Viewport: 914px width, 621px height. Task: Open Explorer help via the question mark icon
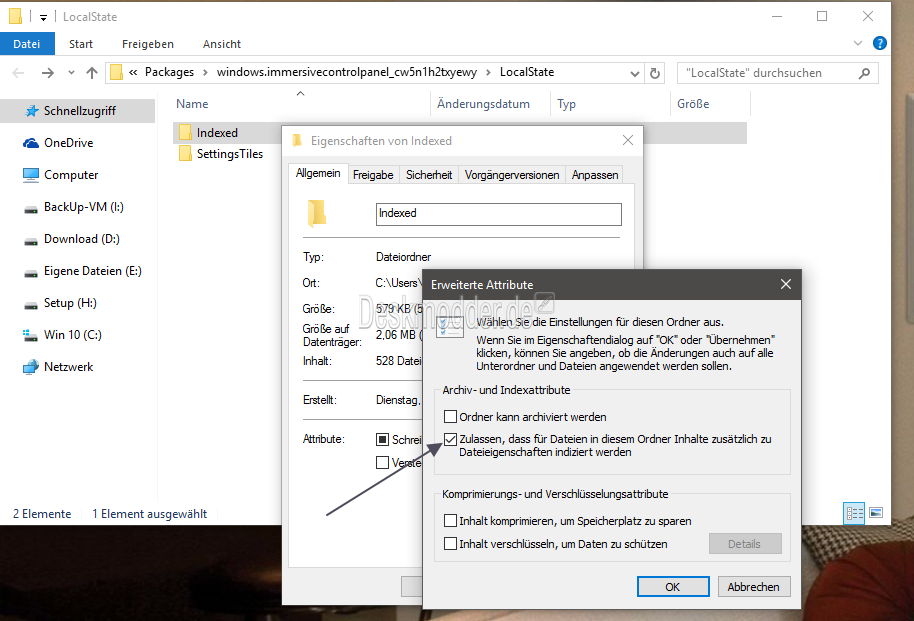click(x=880, y=43)
